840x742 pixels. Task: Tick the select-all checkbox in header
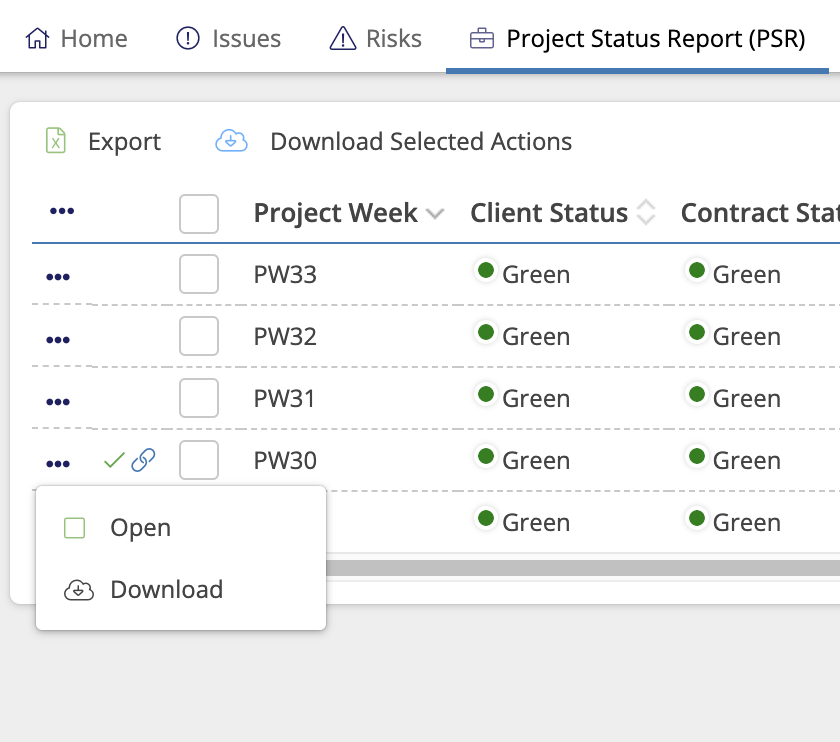tap(199, 213)
